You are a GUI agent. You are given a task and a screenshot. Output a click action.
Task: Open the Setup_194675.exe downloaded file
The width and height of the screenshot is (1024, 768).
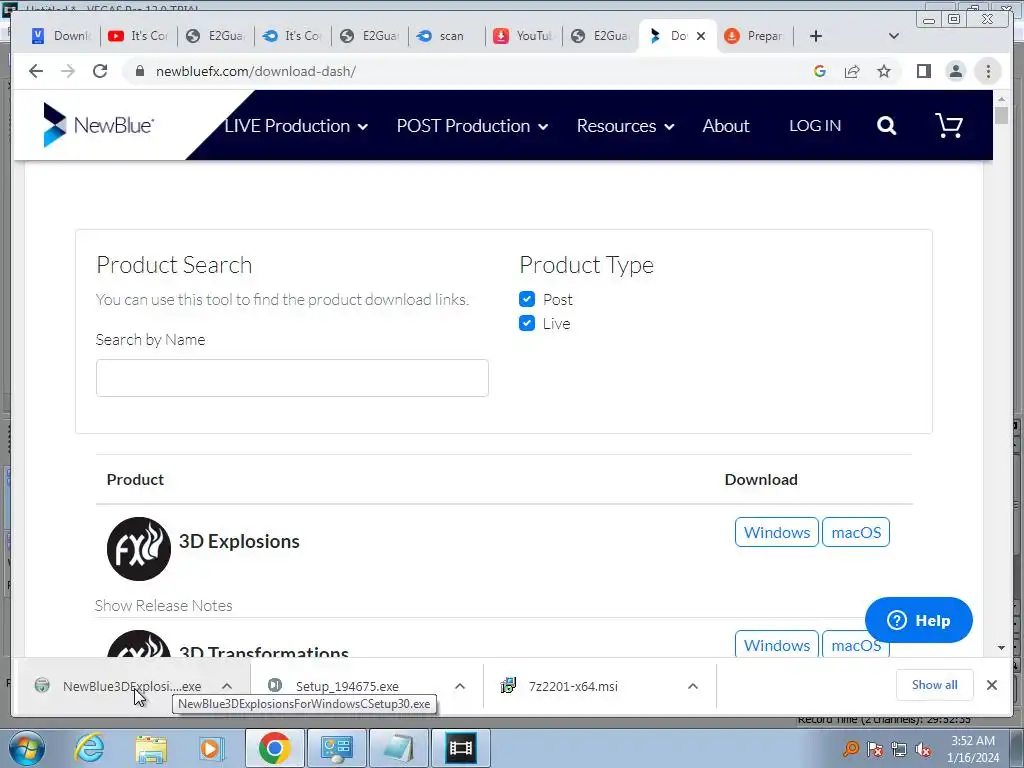(347, 686)
